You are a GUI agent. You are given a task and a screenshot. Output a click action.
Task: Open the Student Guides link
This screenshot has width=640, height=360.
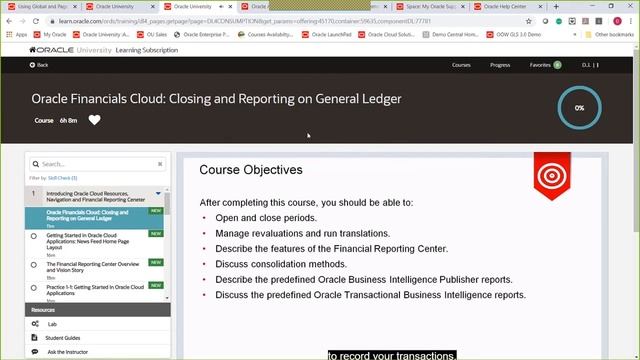tap(62, 338)
